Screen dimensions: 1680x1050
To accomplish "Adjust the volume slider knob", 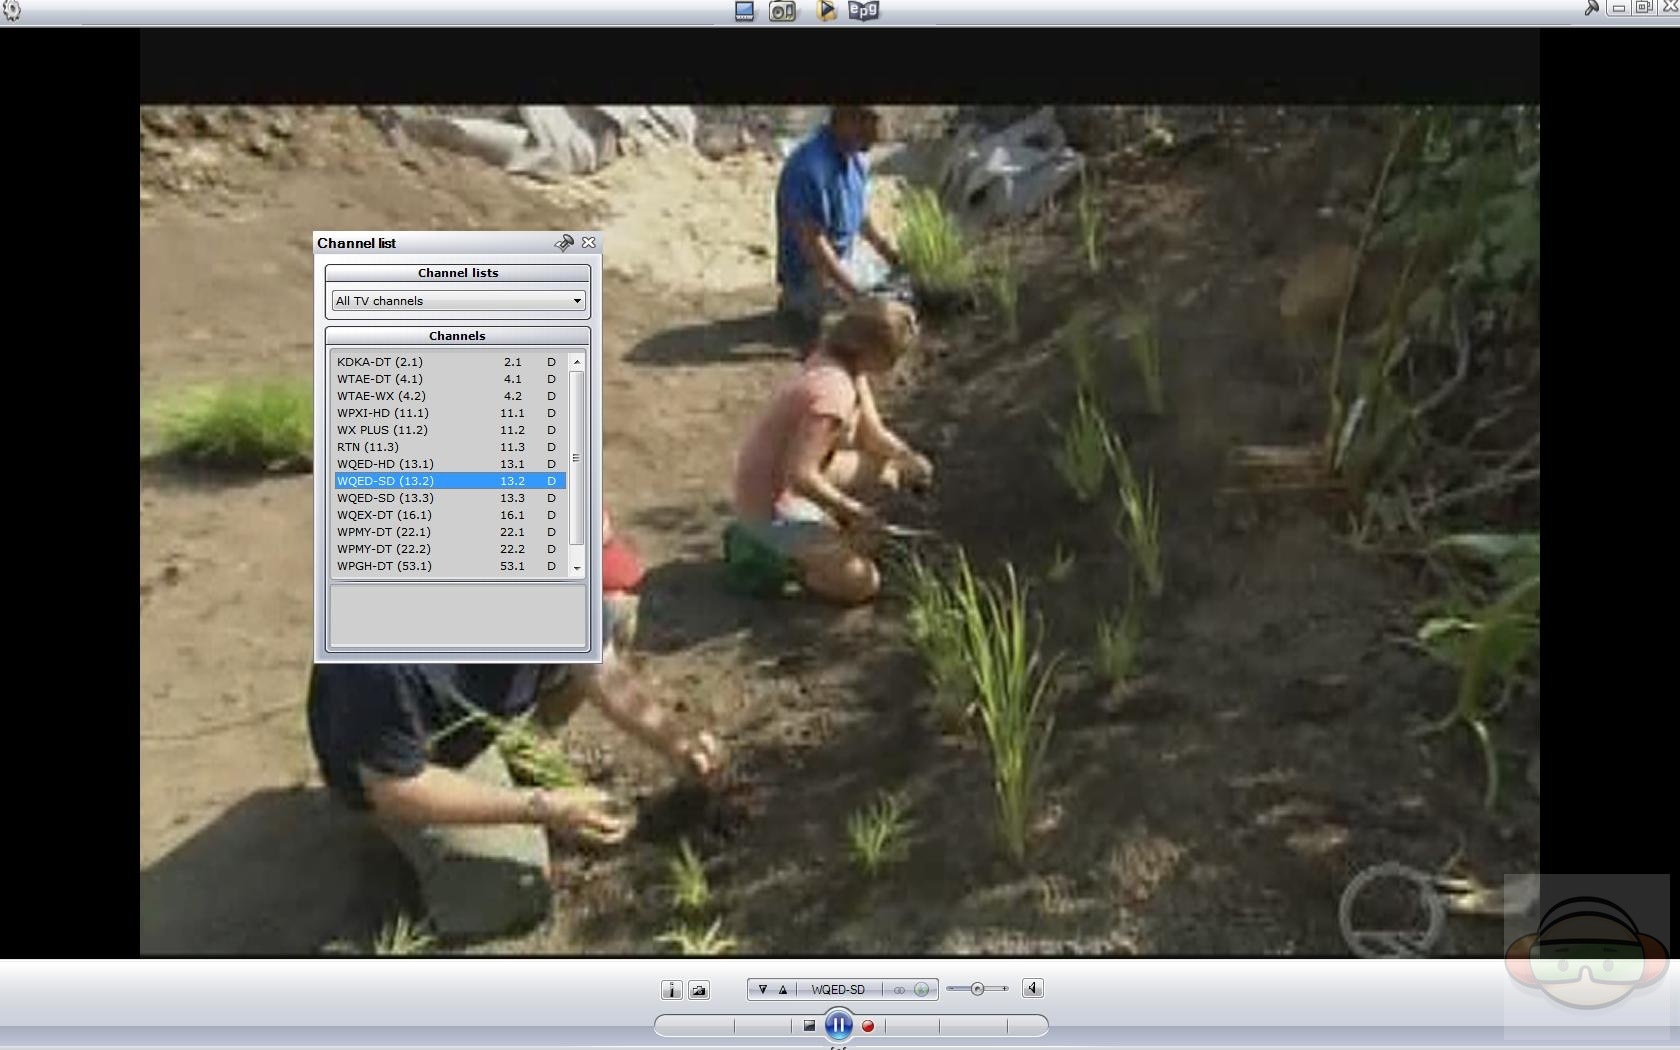I will point(977,989).
